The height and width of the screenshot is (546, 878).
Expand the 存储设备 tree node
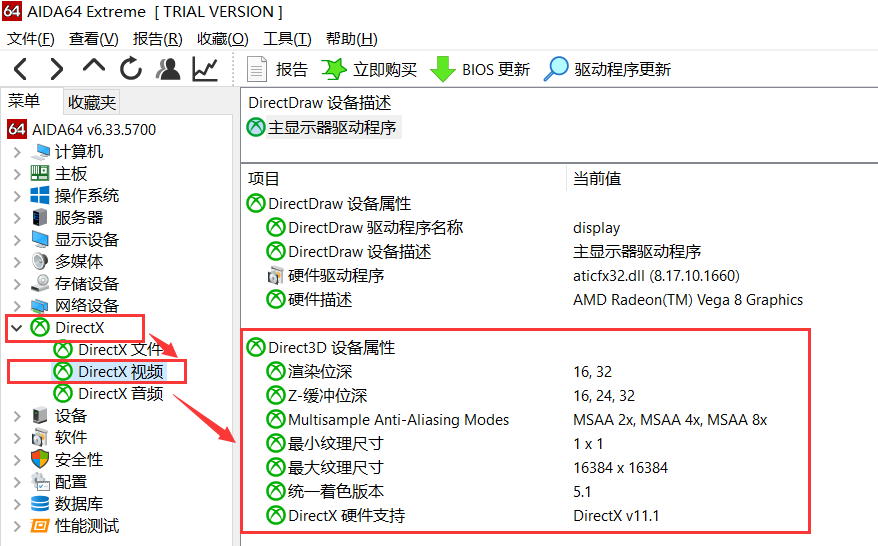pyautogui.click(x=17, y=283)
